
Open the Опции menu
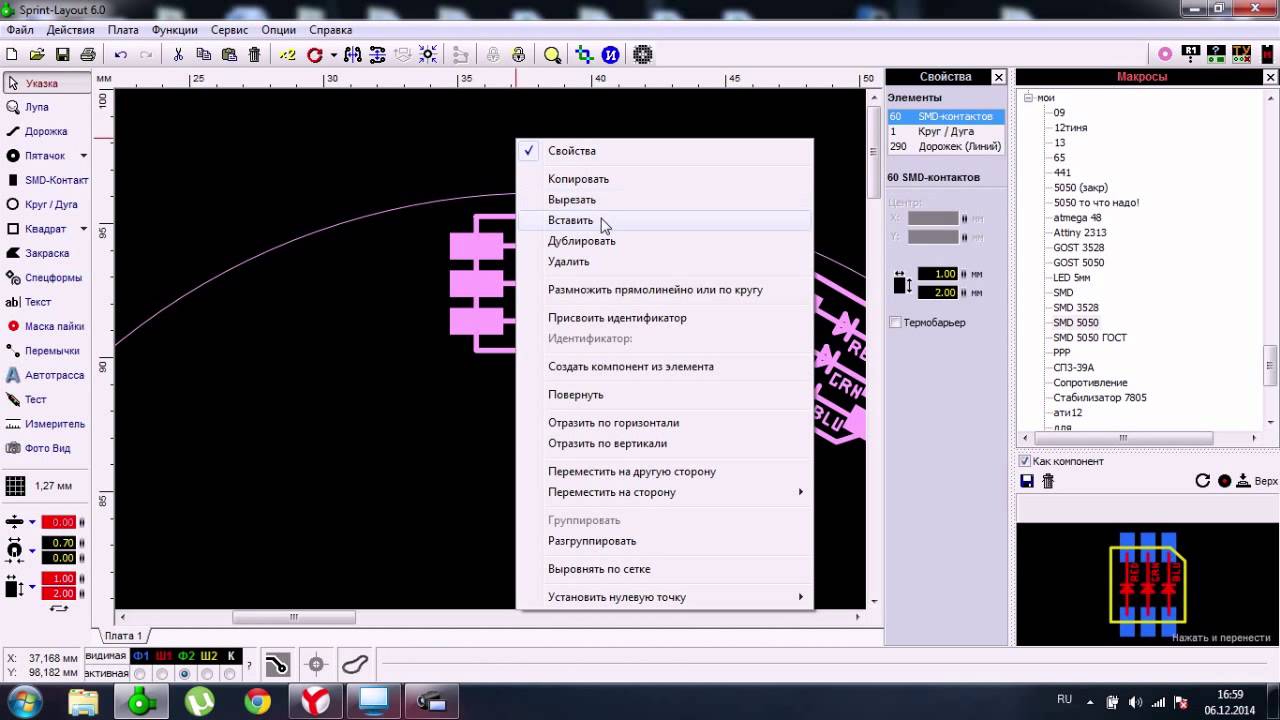pos(279,30)
